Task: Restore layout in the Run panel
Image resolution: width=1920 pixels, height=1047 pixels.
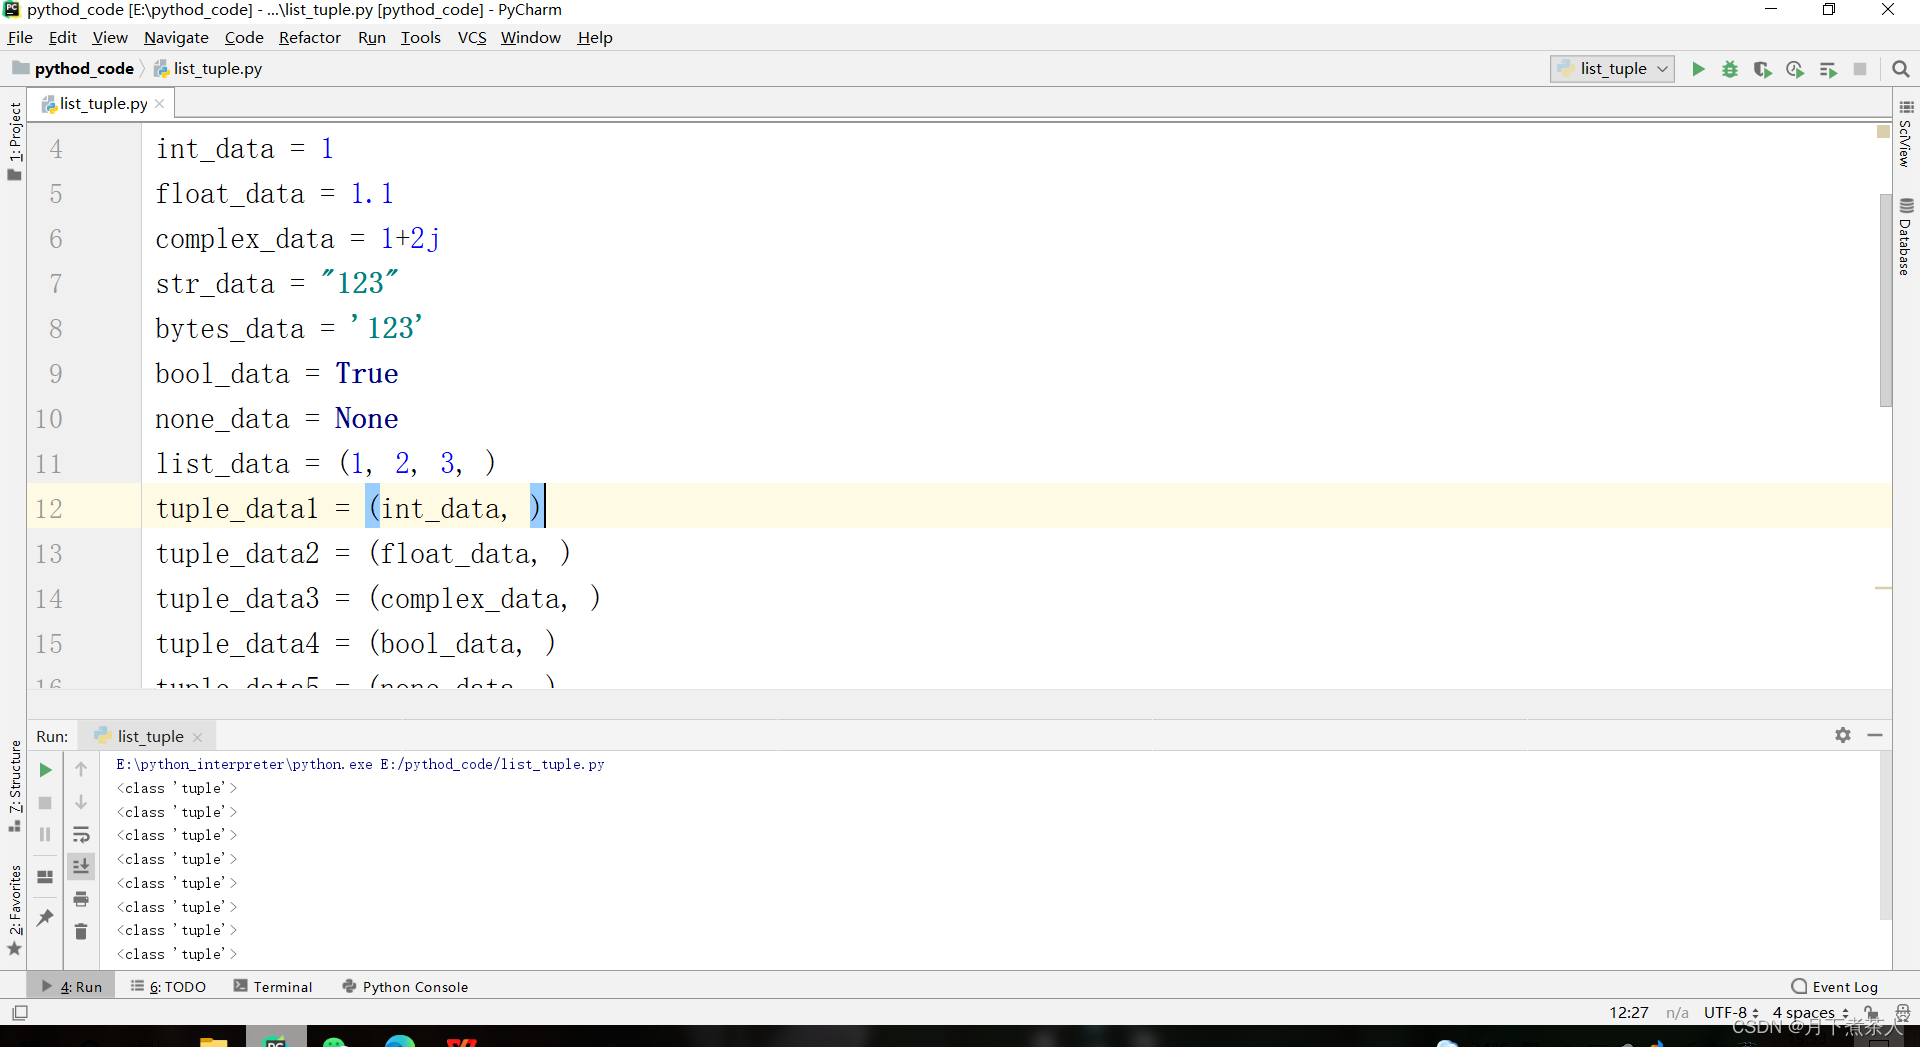Action: point(45,877)
